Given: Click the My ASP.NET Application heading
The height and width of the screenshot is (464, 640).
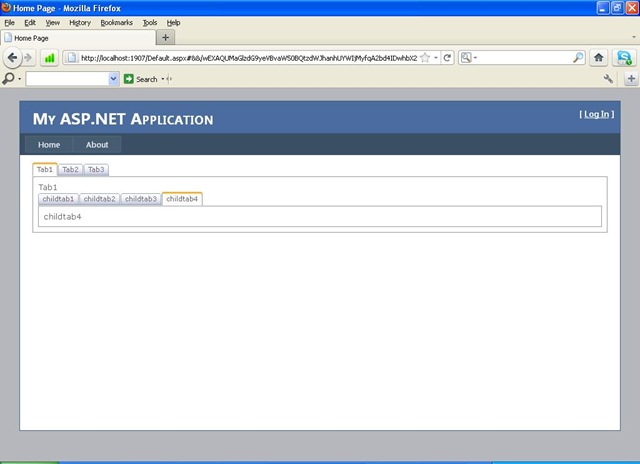Looking at the screenshot, I should [123, 119].
